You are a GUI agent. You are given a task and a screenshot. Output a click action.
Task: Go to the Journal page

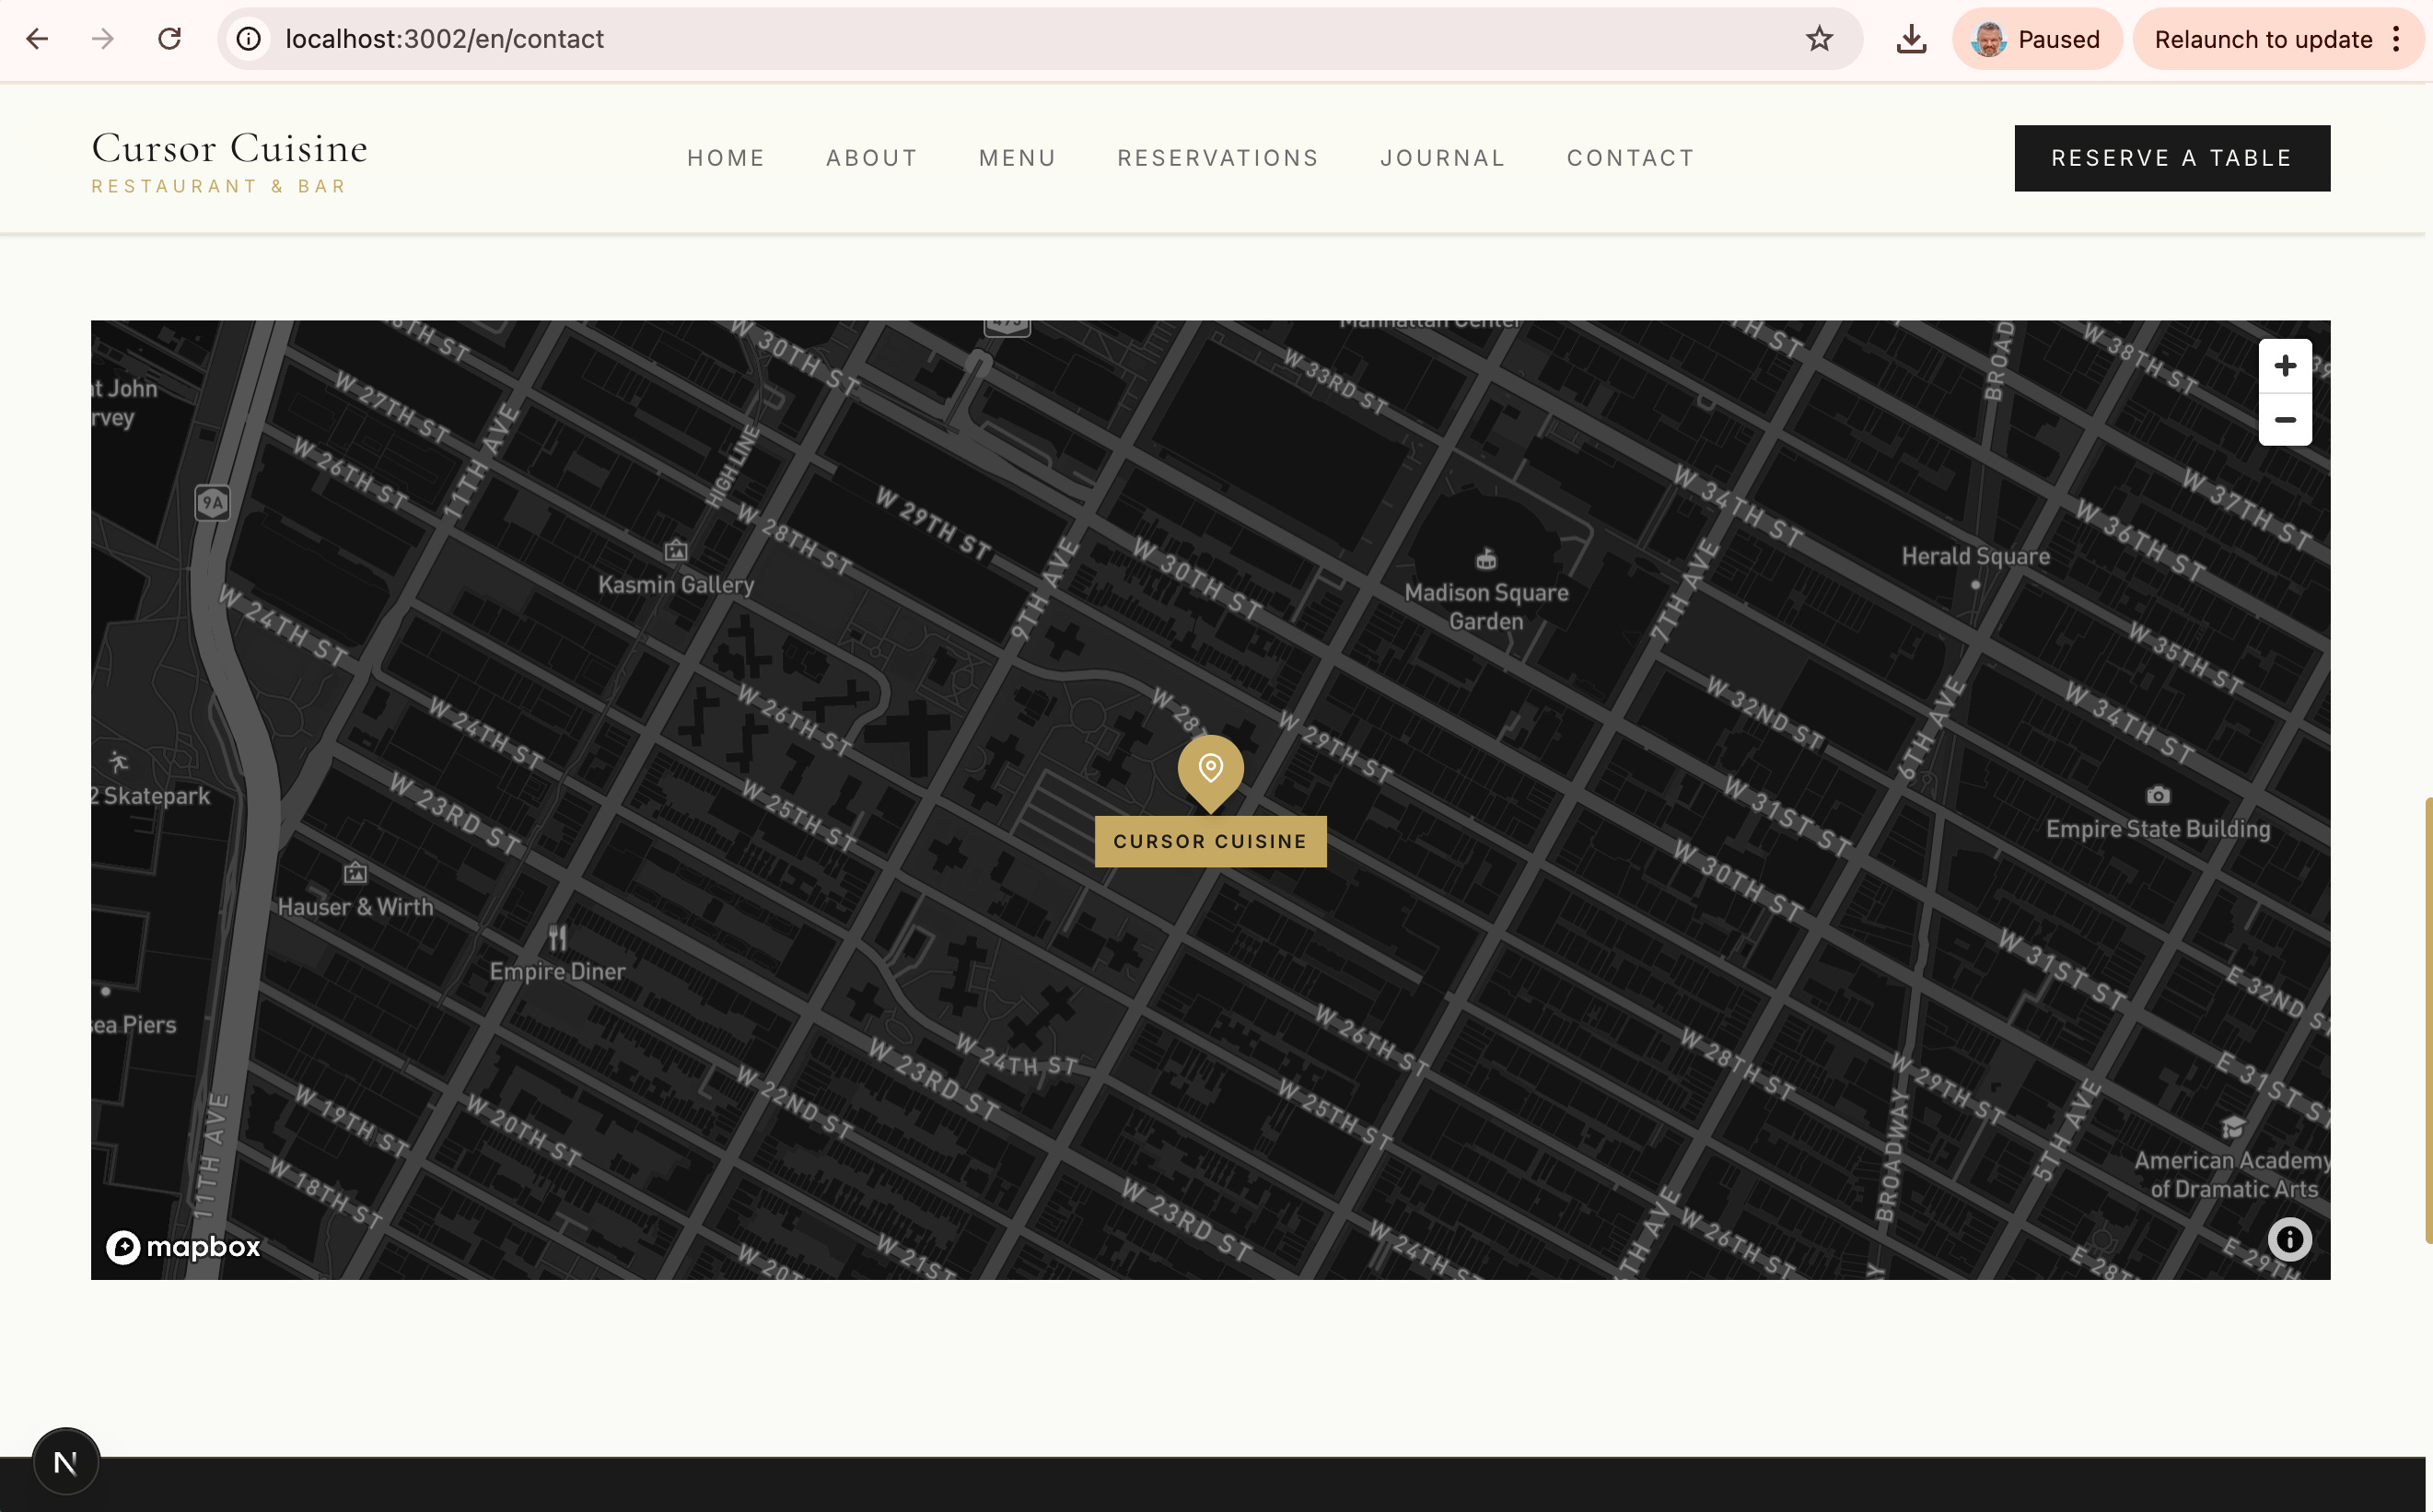point(1442,158)
